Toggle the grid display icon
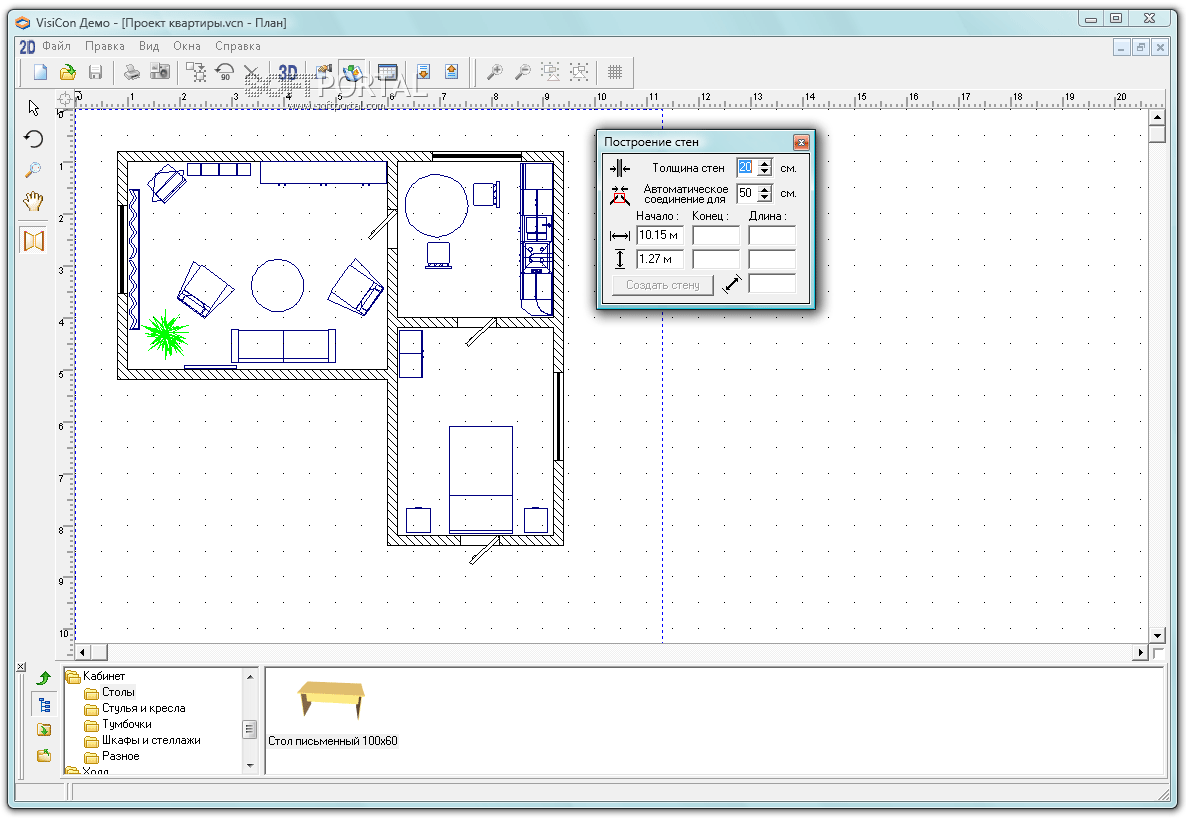The width and height of the screenshot is (1186, 822). tap(615, 72)
